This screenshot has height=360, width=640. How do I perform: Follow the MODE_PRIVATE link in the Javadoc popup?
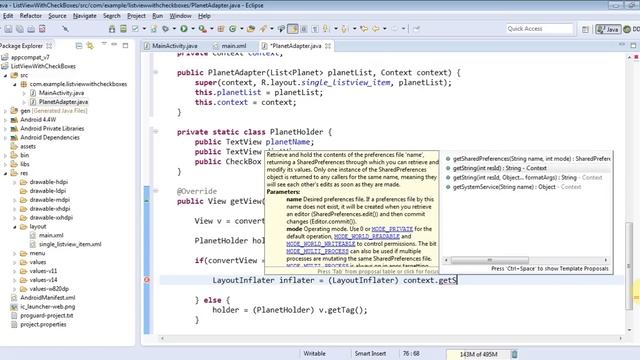click(392, 229)
